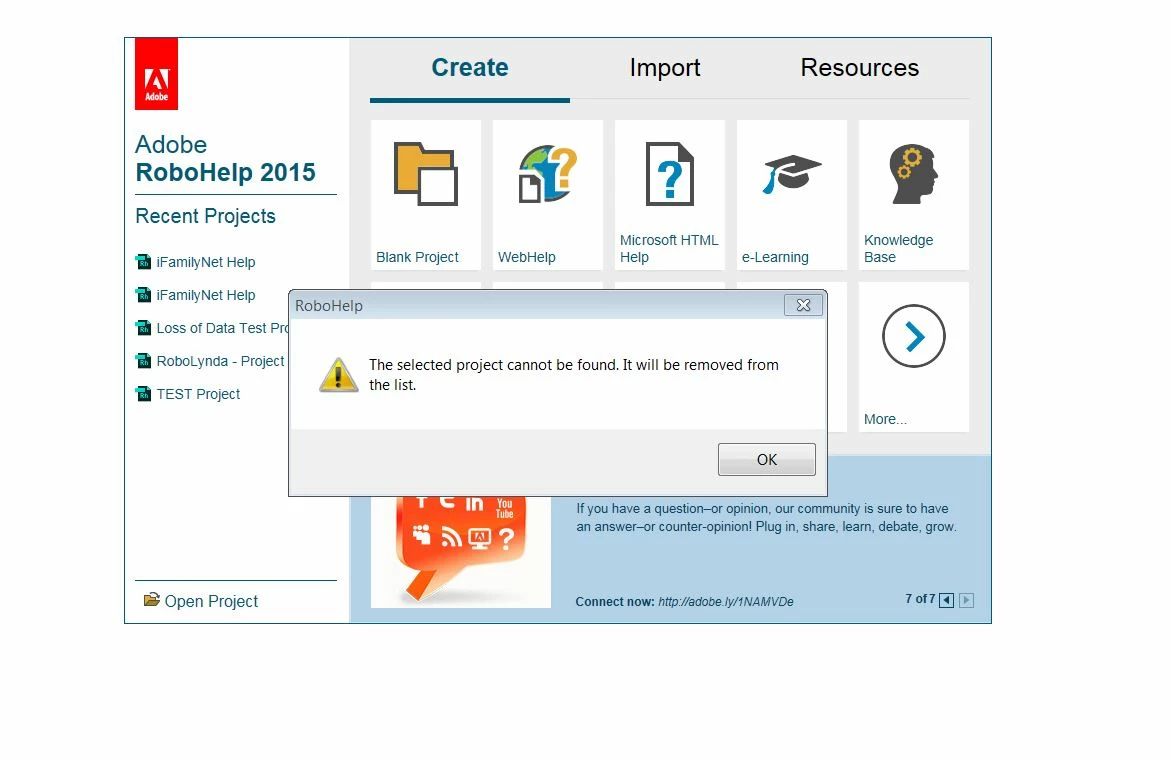Click the icon beside first iFamilyNet Help
Viewport: 1172px width, 761px height.
click(144, 262)
